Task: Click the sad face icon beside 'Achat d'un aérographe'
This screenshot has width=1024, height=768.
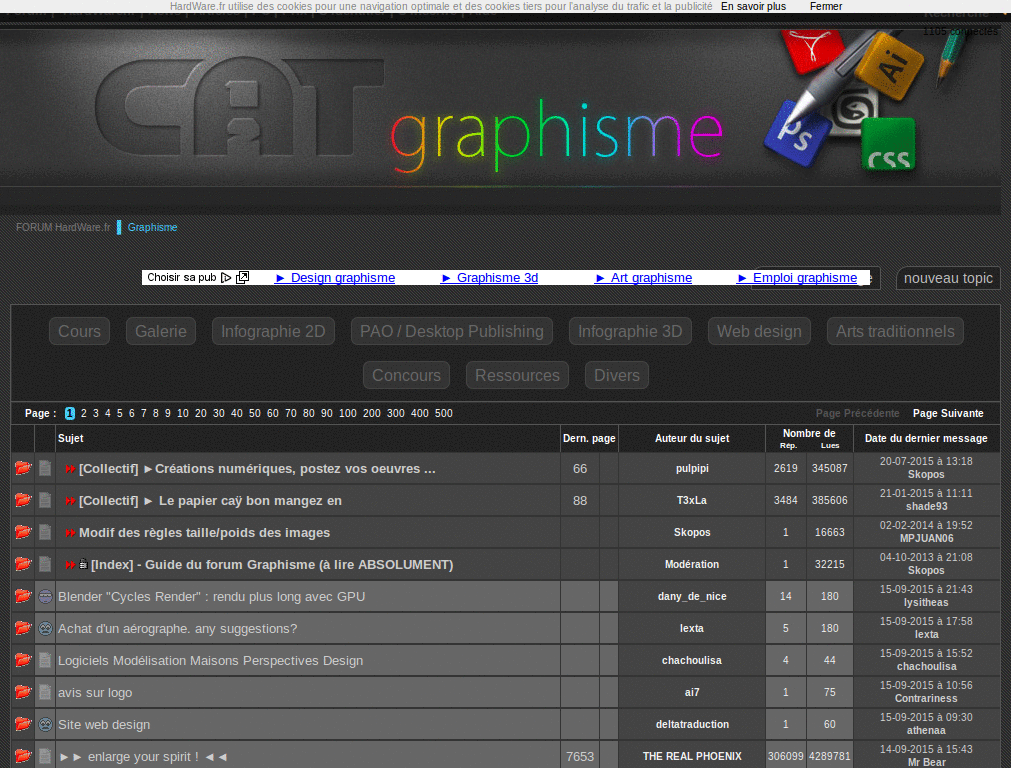Action: 45,629
